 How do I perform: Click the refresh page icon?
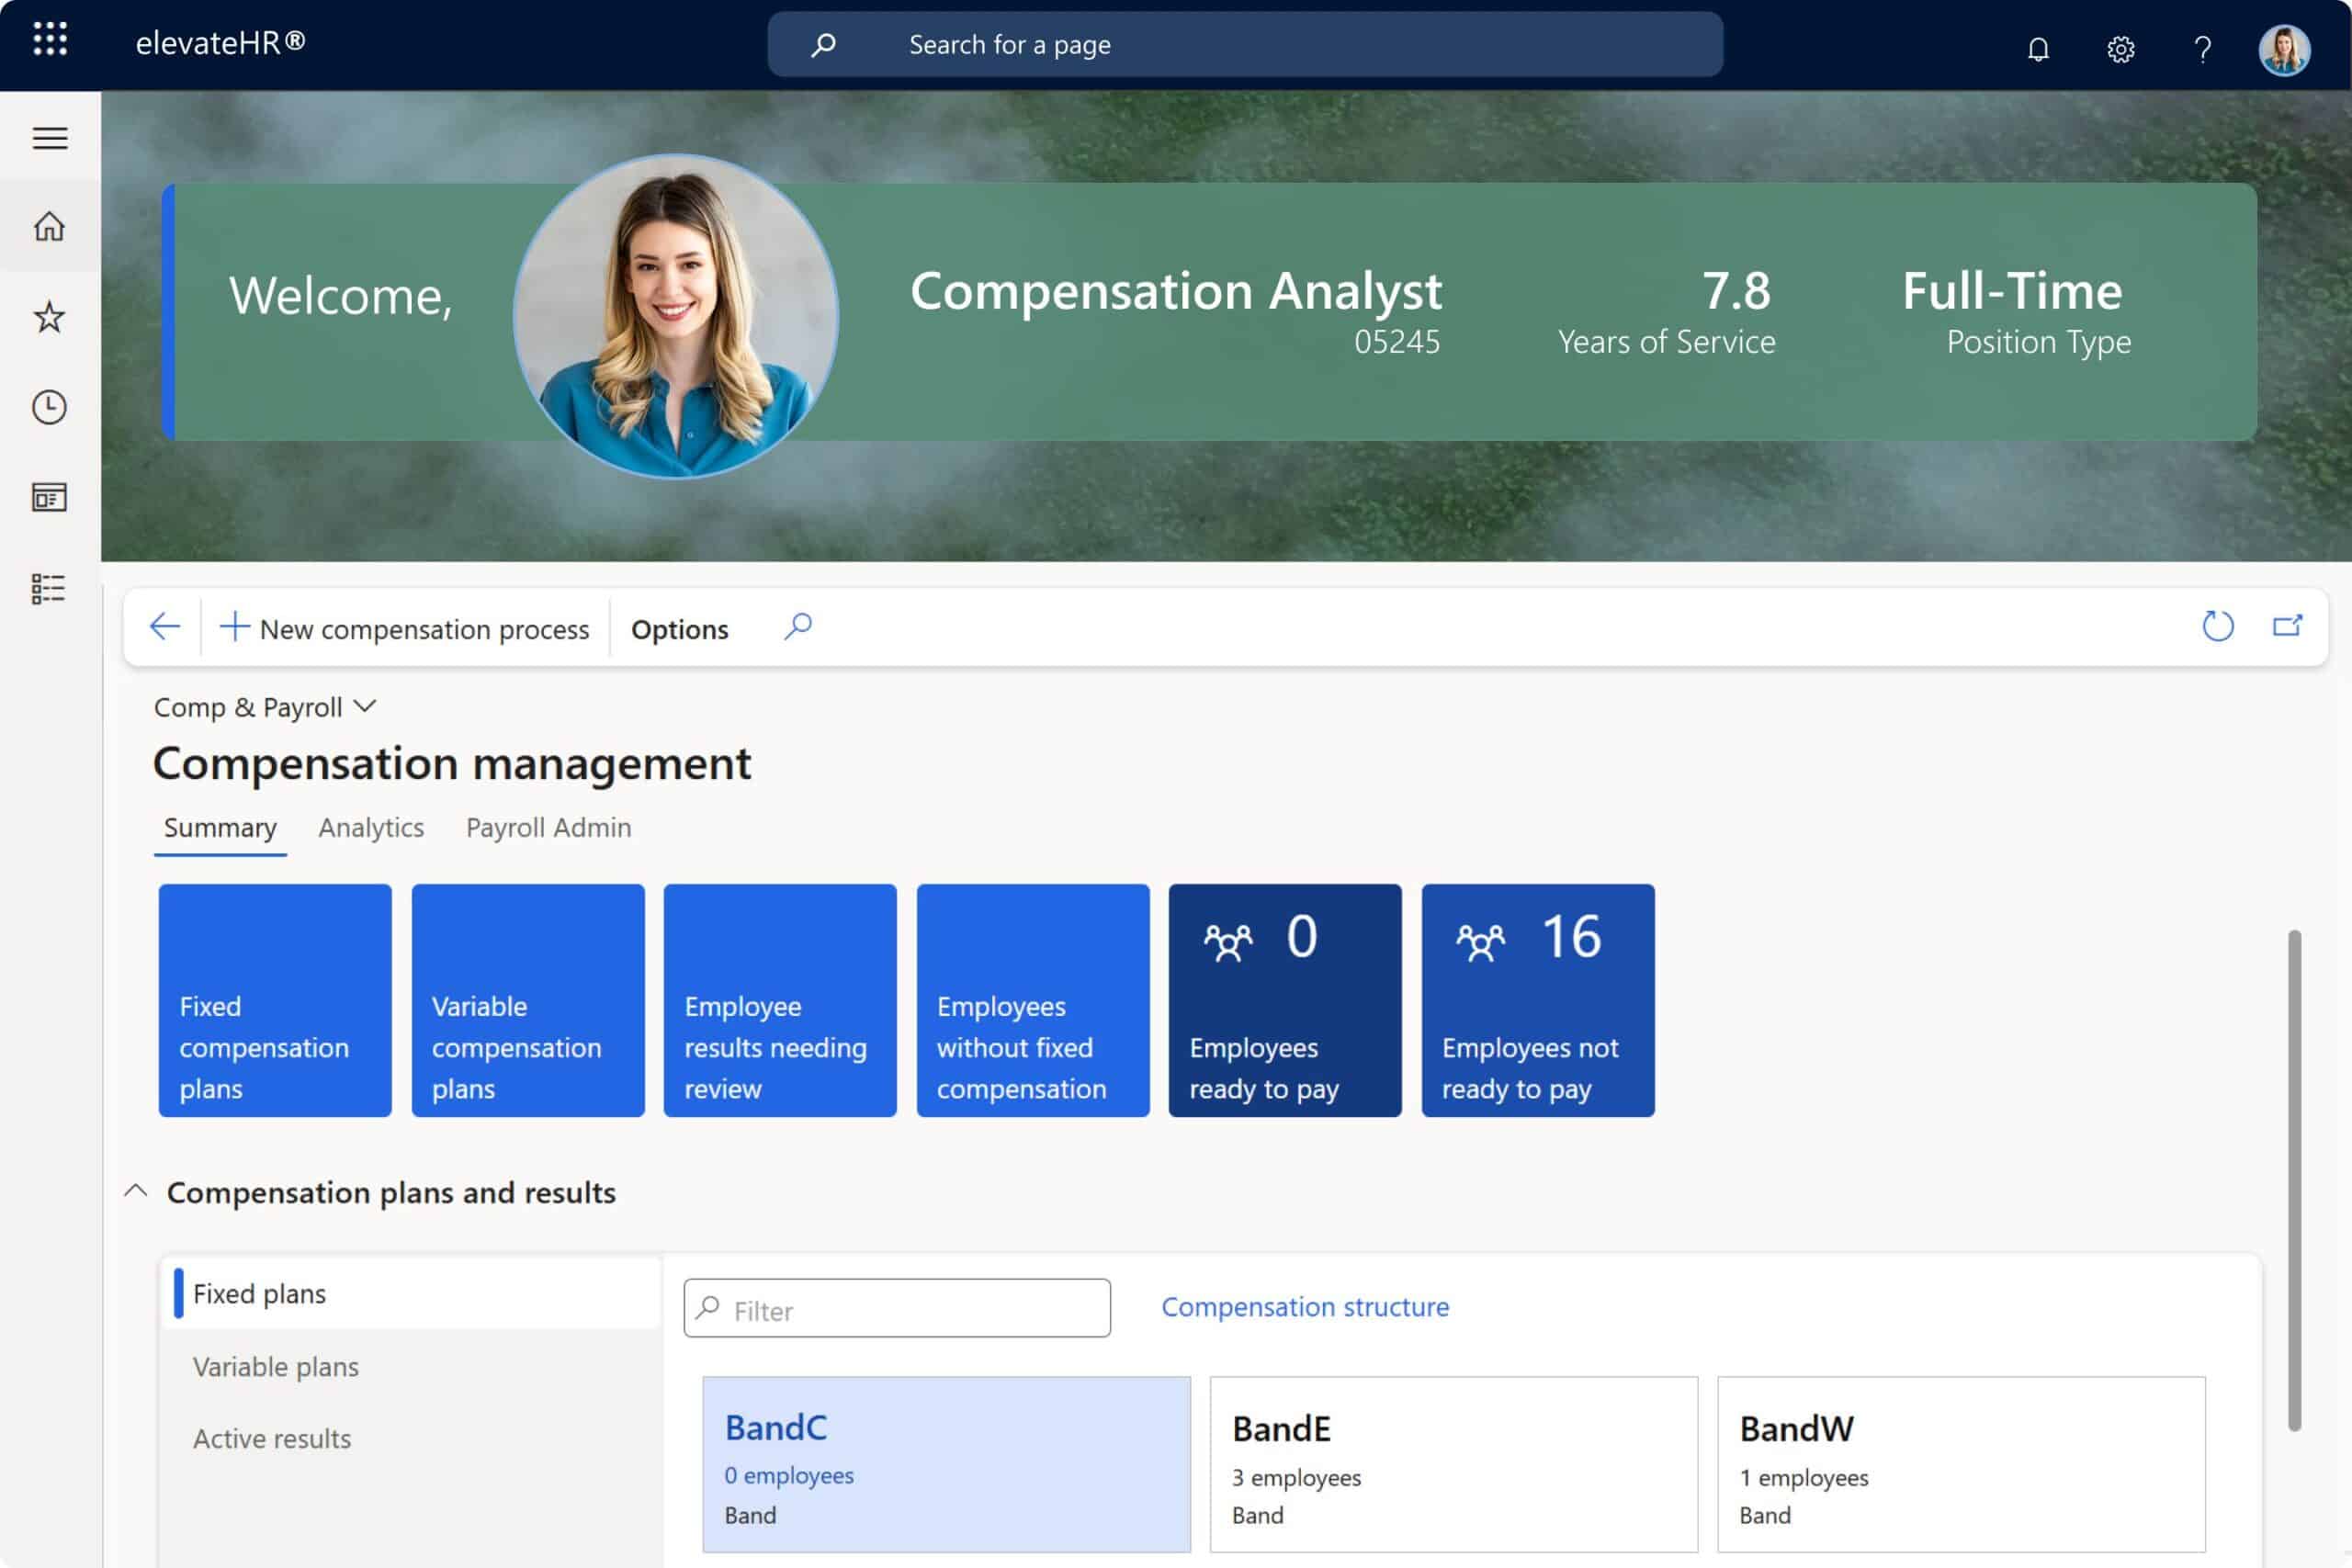[2217, 627]
